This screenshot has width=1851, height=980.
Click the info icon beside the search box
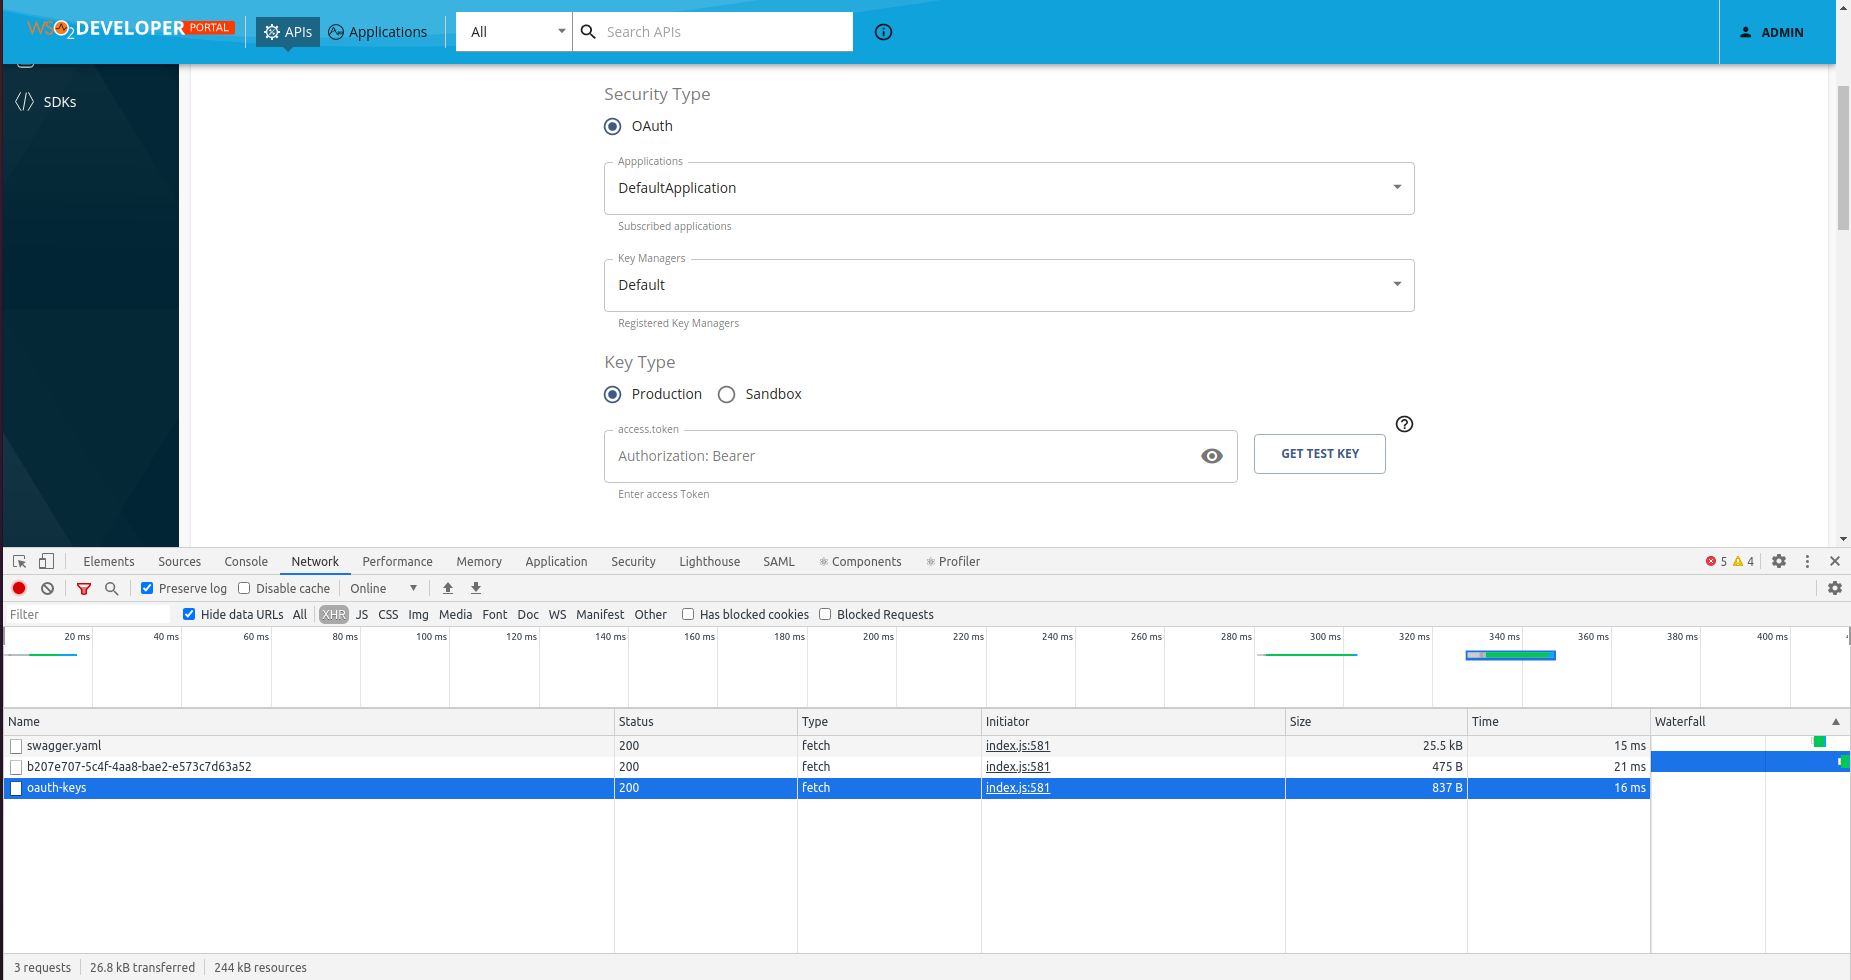pos(883,32)
